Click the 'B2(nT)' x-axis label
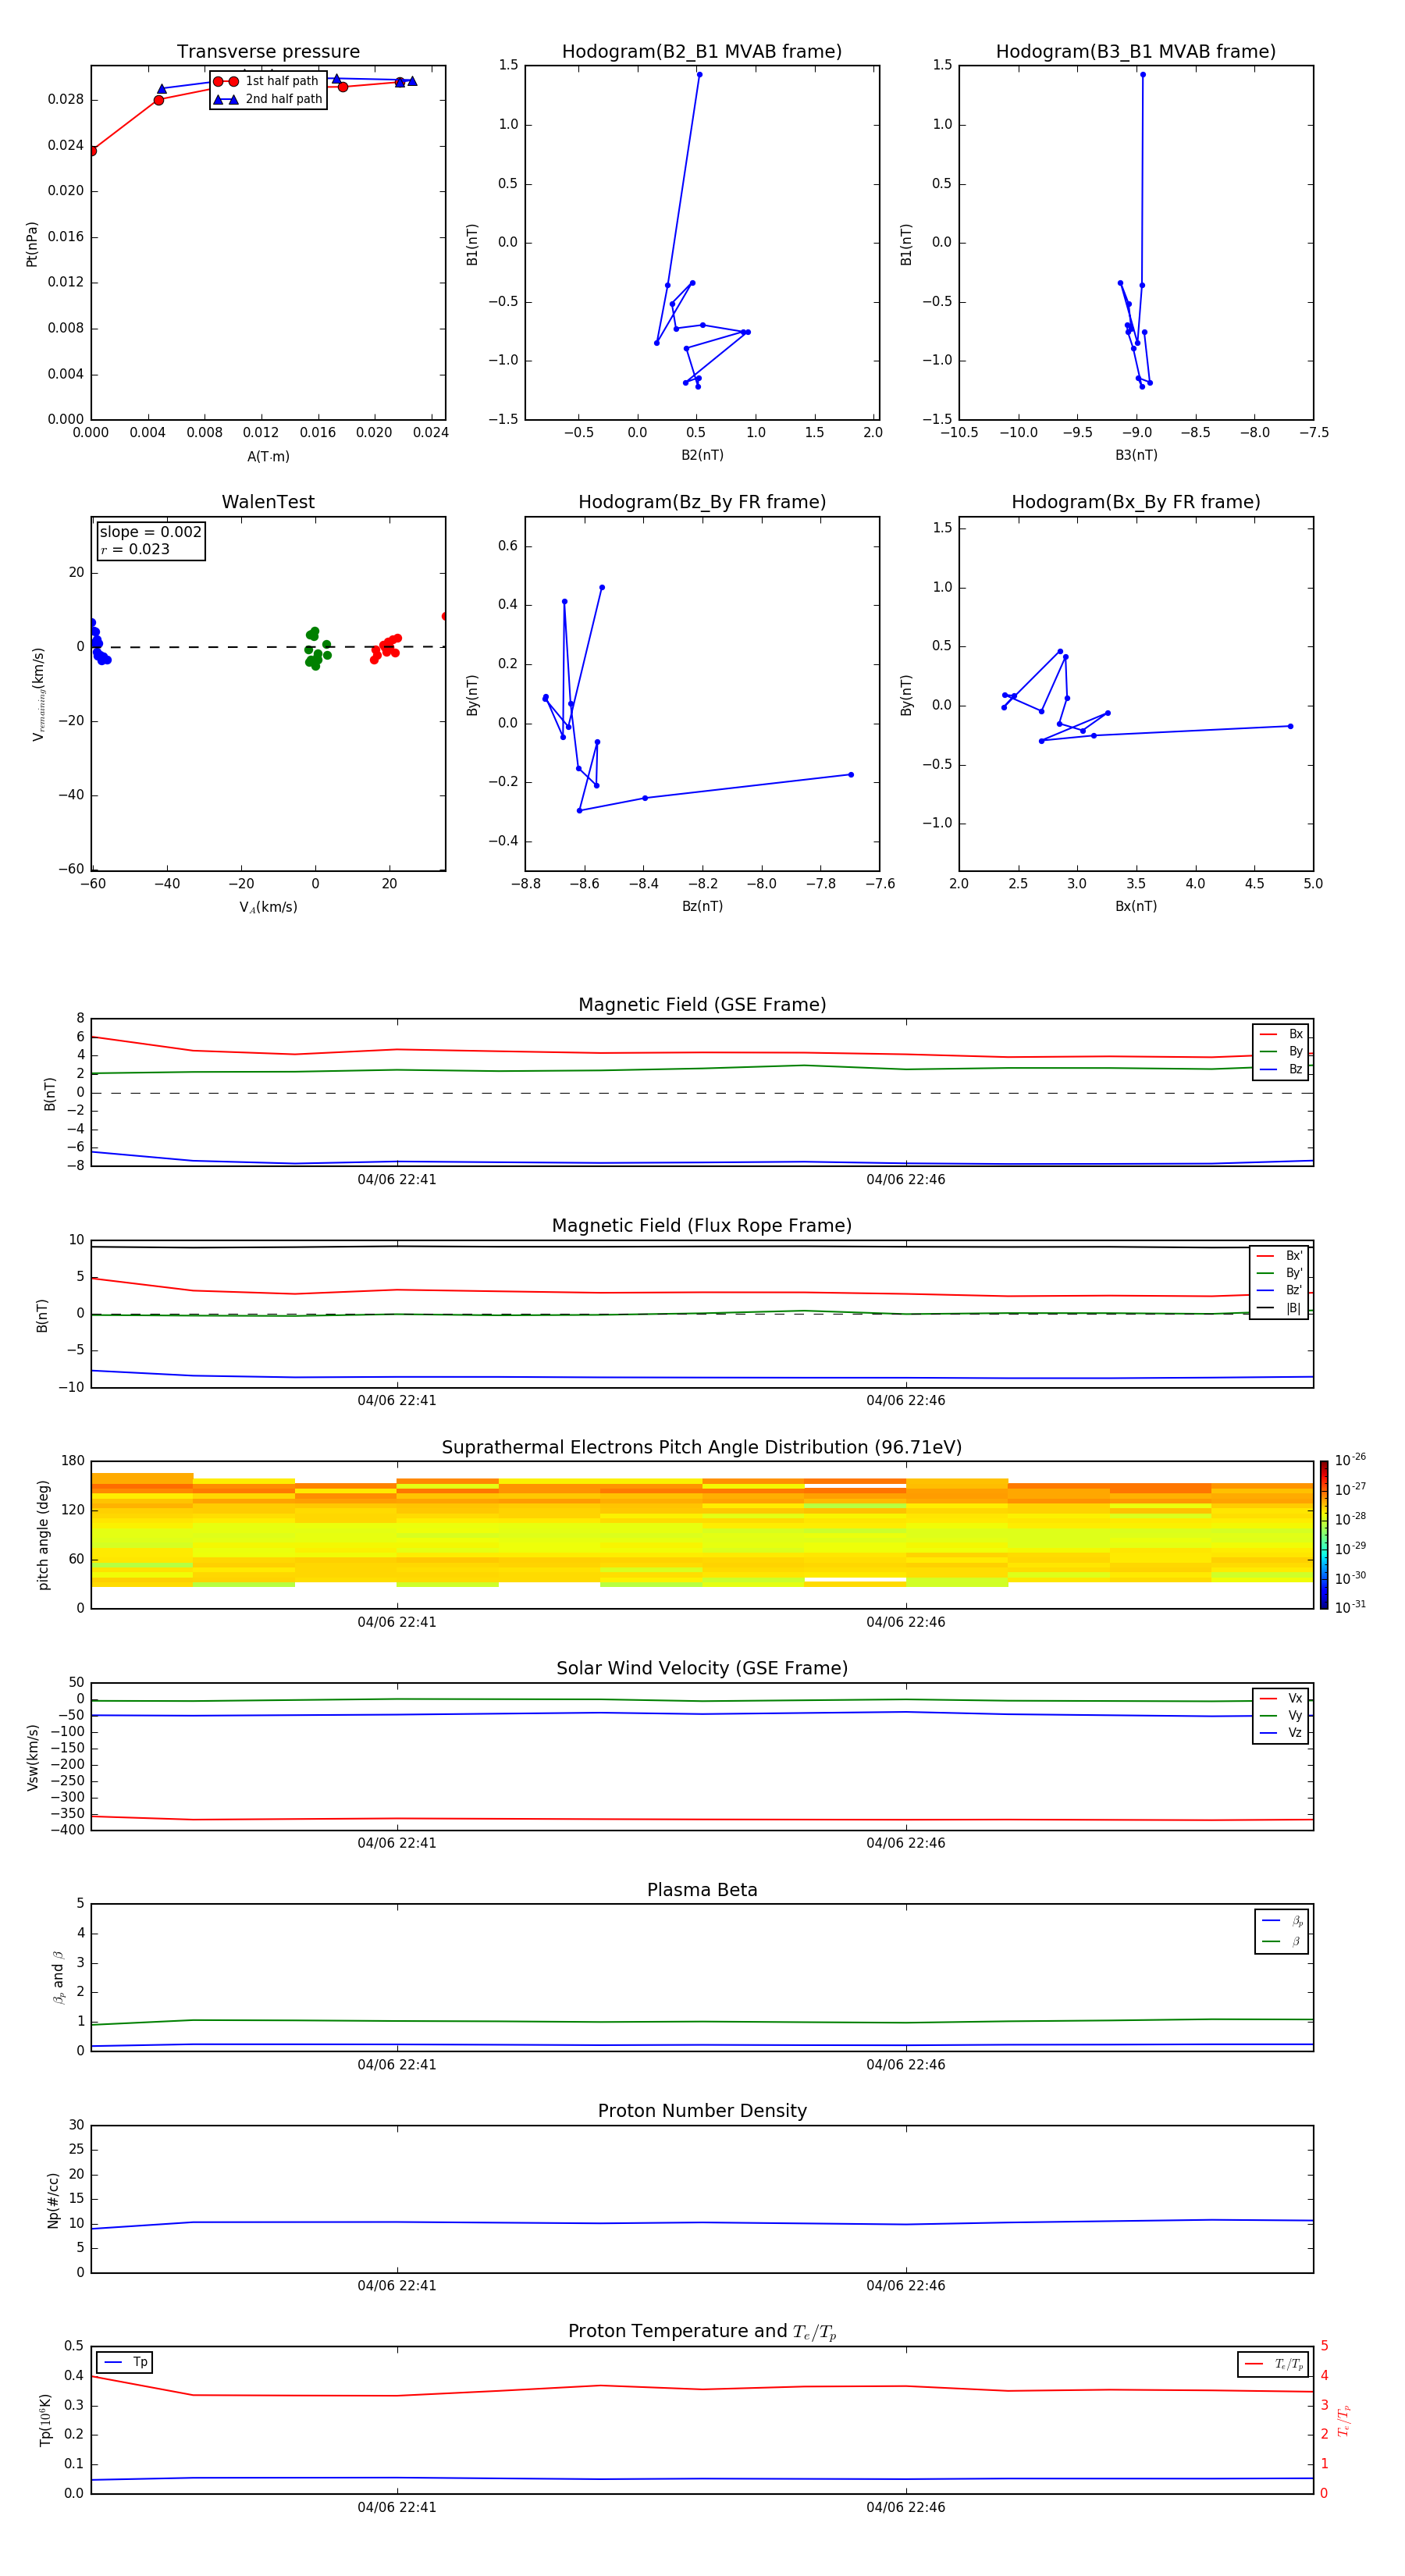1405x2576 pixels. [x=702, y=456]
